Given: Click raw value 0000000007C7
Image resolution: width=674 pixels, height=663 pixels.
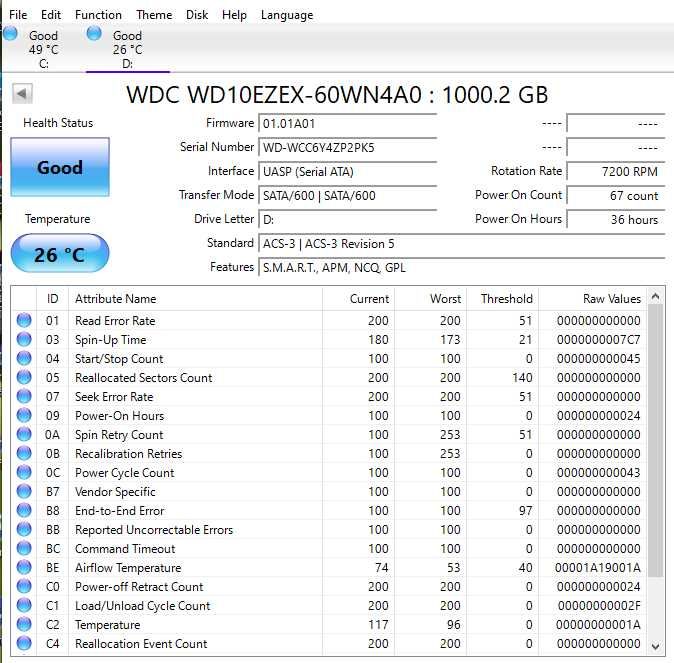Looking at the screenshot, I should point(598,340).
